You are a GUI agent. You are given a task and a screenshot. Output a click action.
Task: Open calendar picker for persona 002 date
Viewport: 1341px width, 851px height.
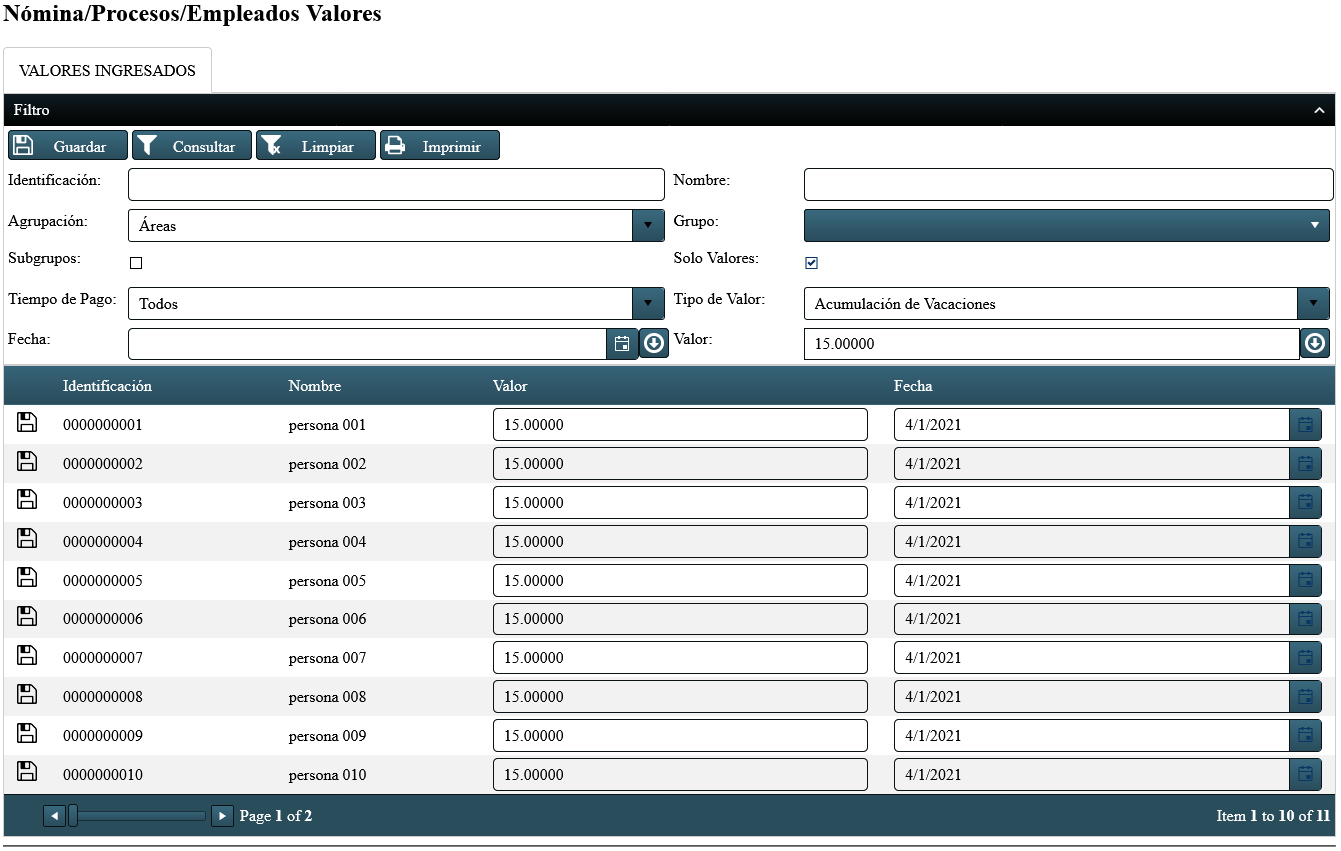click(x=1305, y=464)
